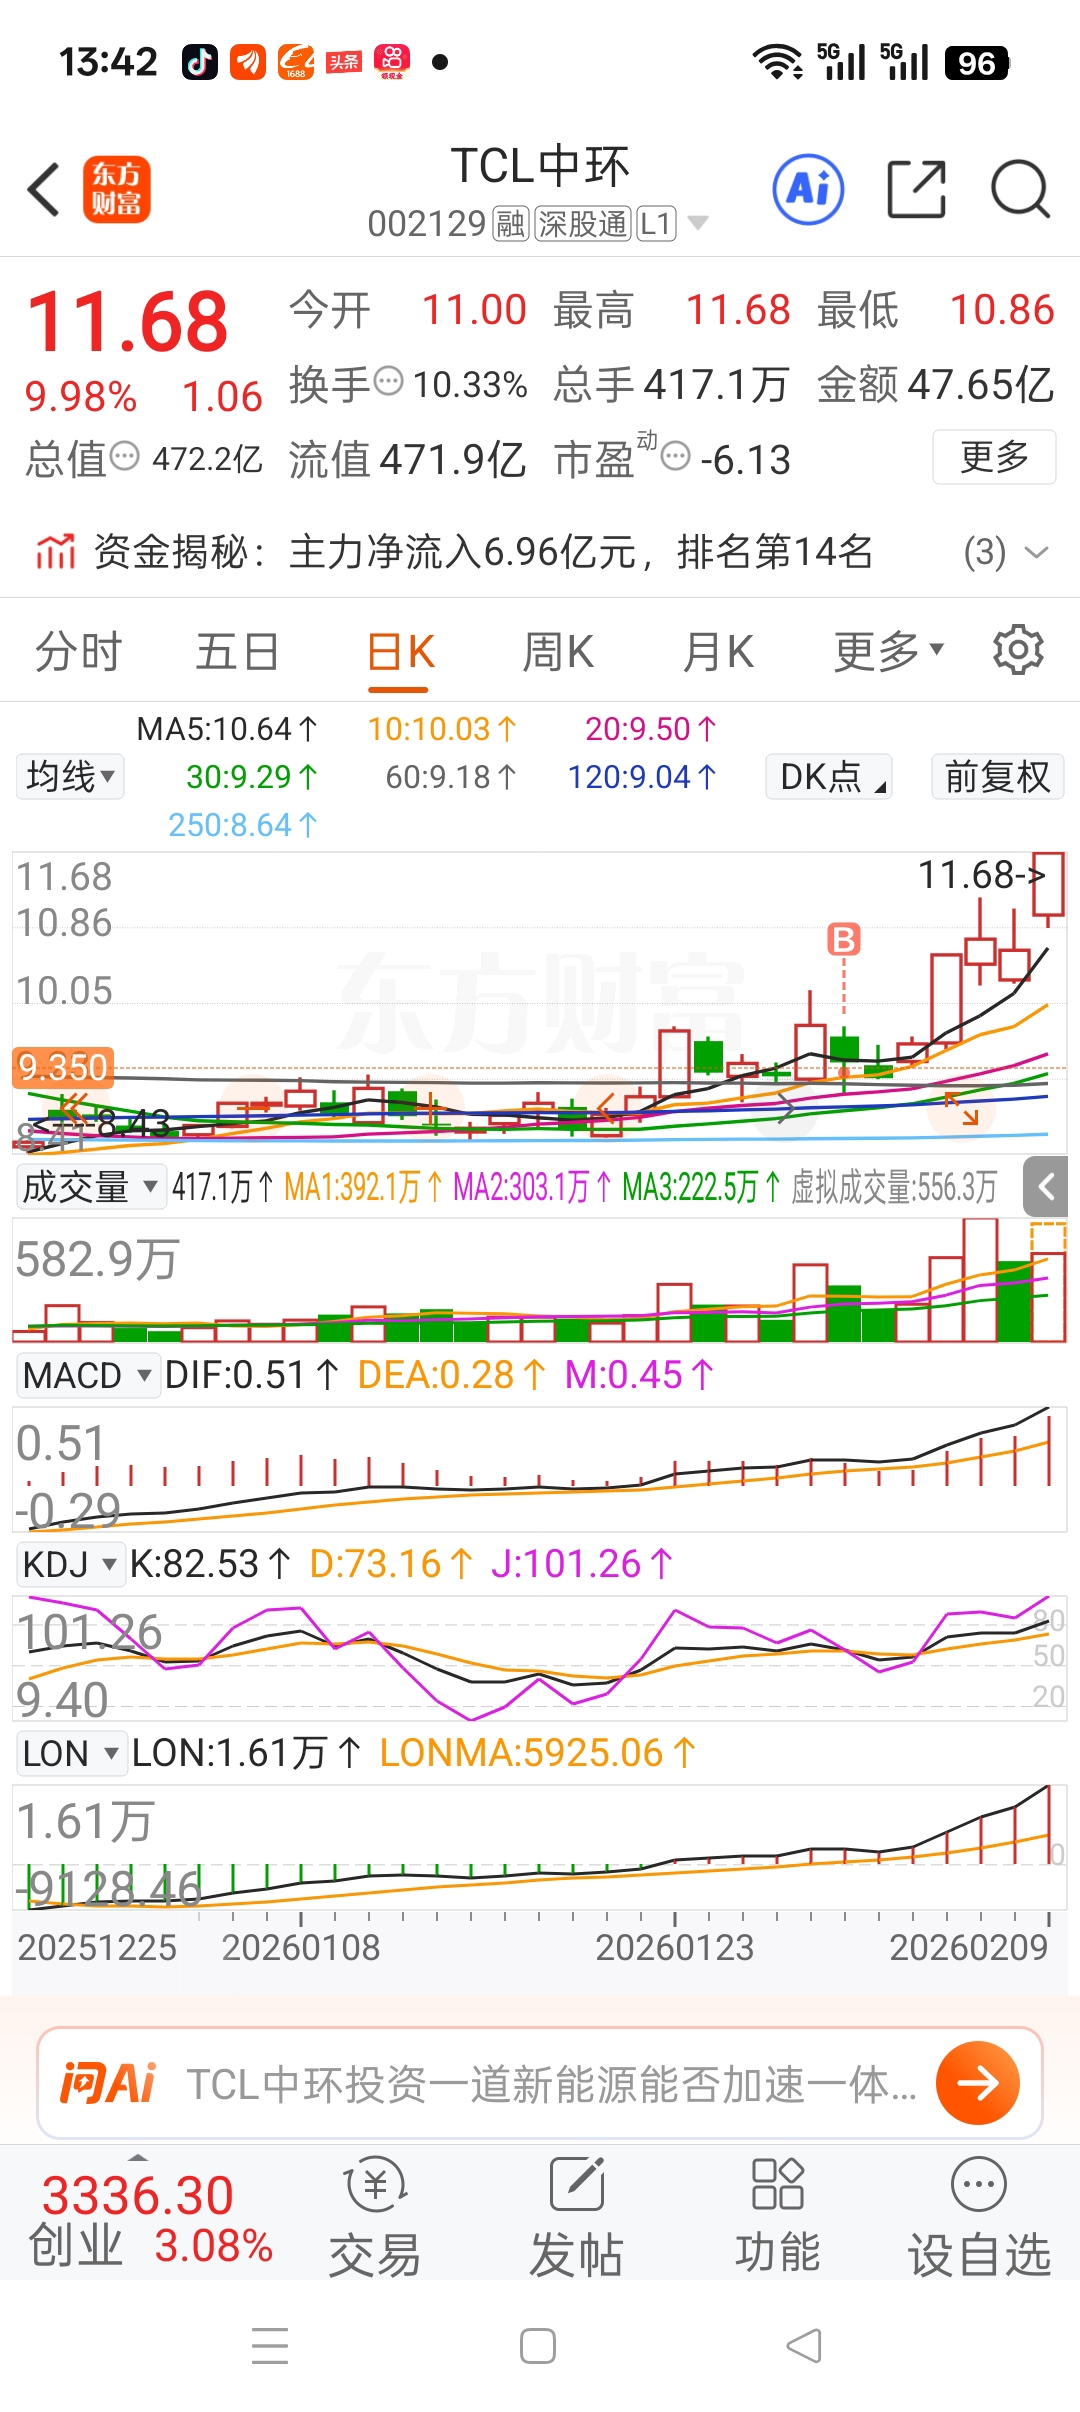Tap the B buy marker on chart

[x=844, y=940]
